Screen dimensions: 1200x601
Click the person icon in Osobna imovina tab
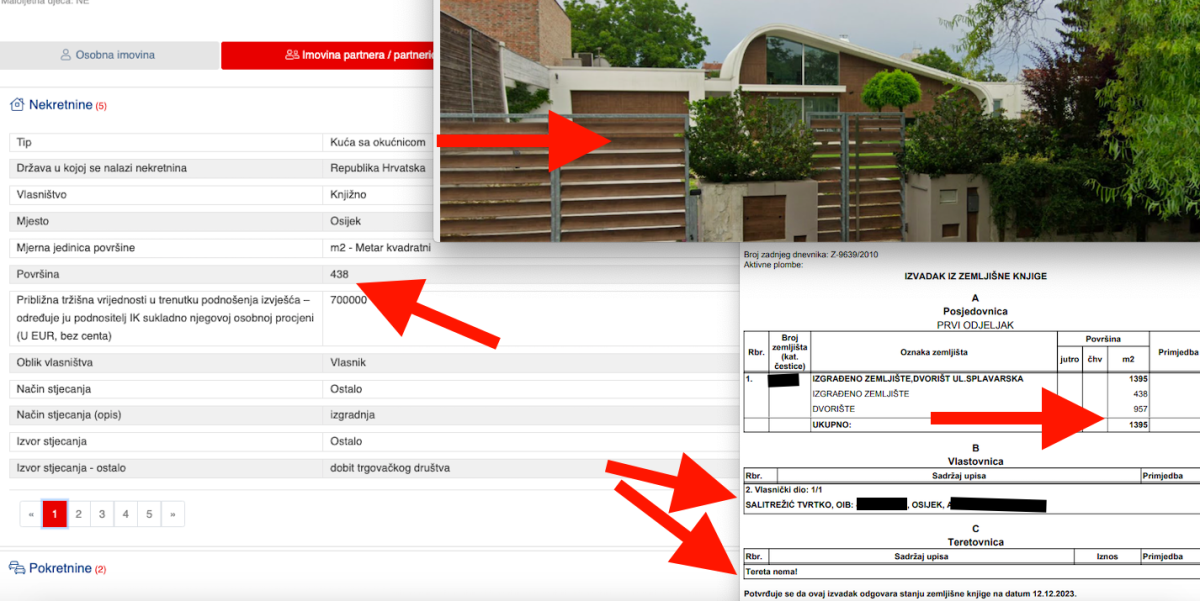point(66,55)
